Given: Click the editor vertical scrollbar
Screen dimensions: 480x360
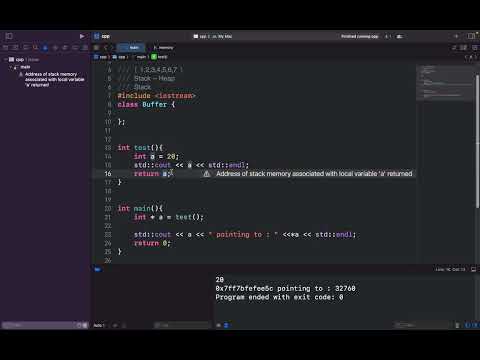Looking at the screenshot, I should [x=477, y=142].
